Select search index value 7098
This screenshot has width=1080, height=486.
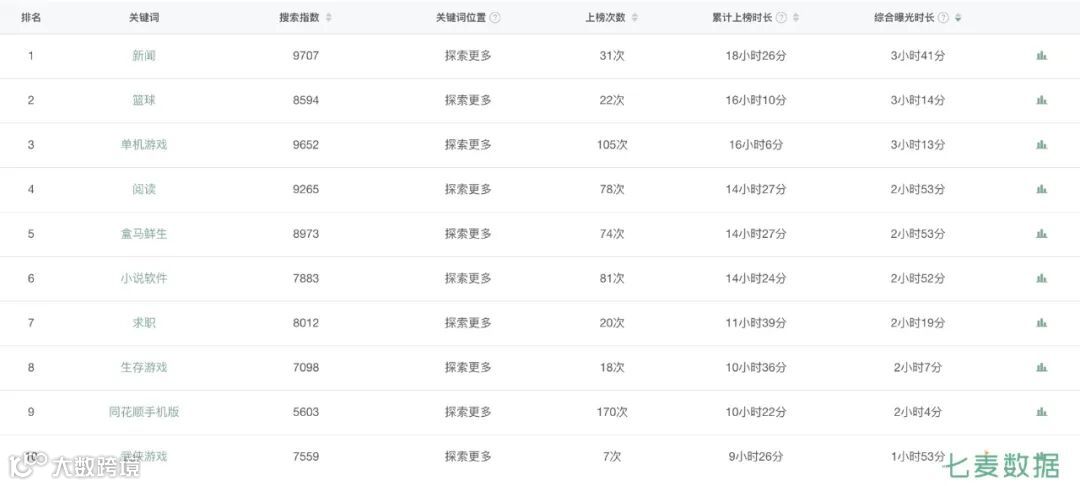point(306,368)
